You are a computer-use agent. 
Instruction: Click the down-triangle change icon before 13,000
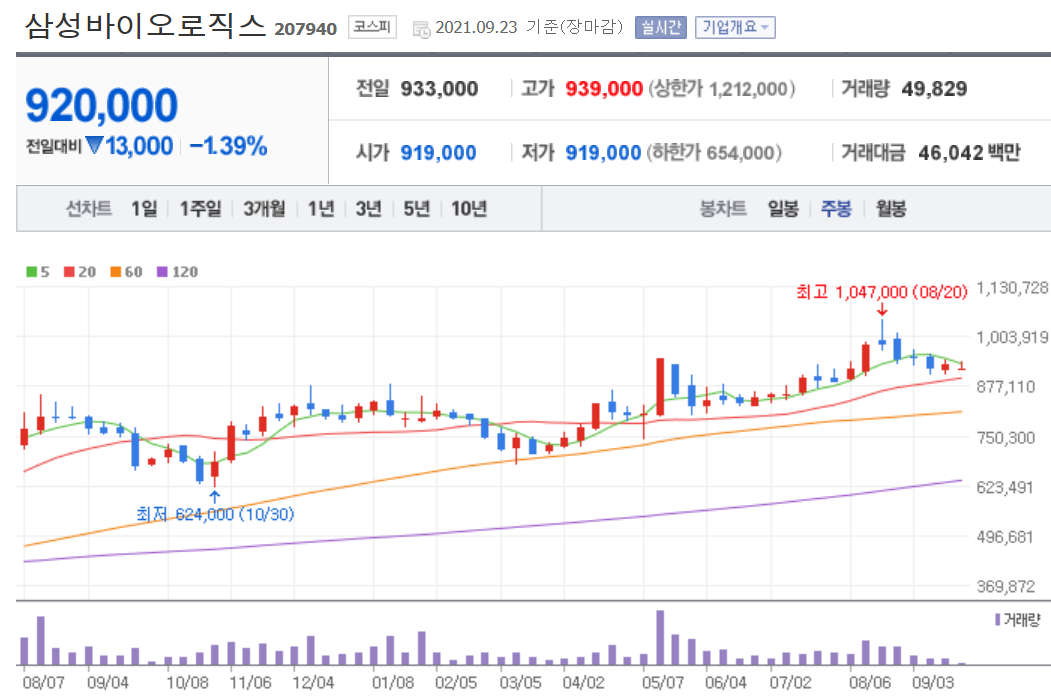tap(95, 145)
